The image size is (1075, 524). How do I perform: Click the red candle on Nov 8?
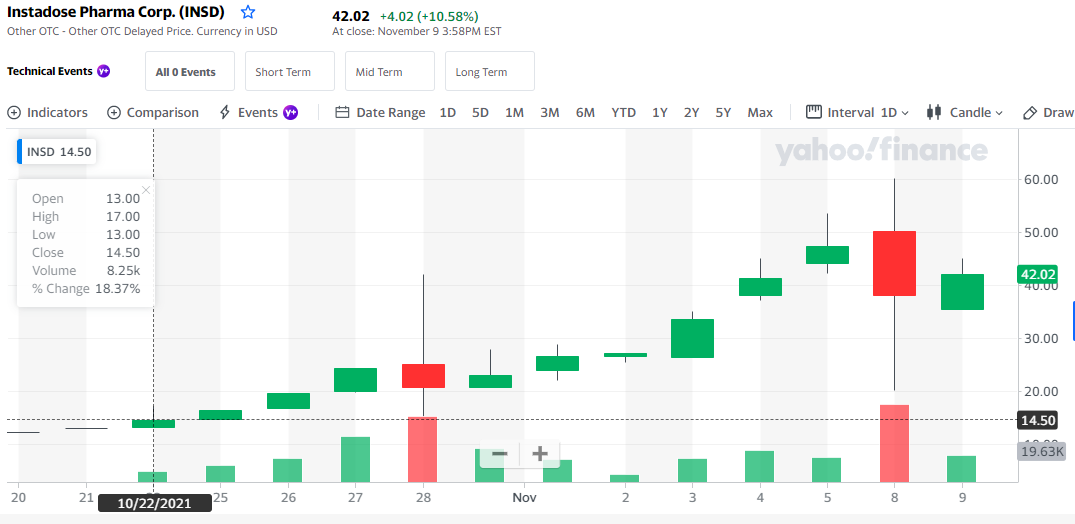894,263
